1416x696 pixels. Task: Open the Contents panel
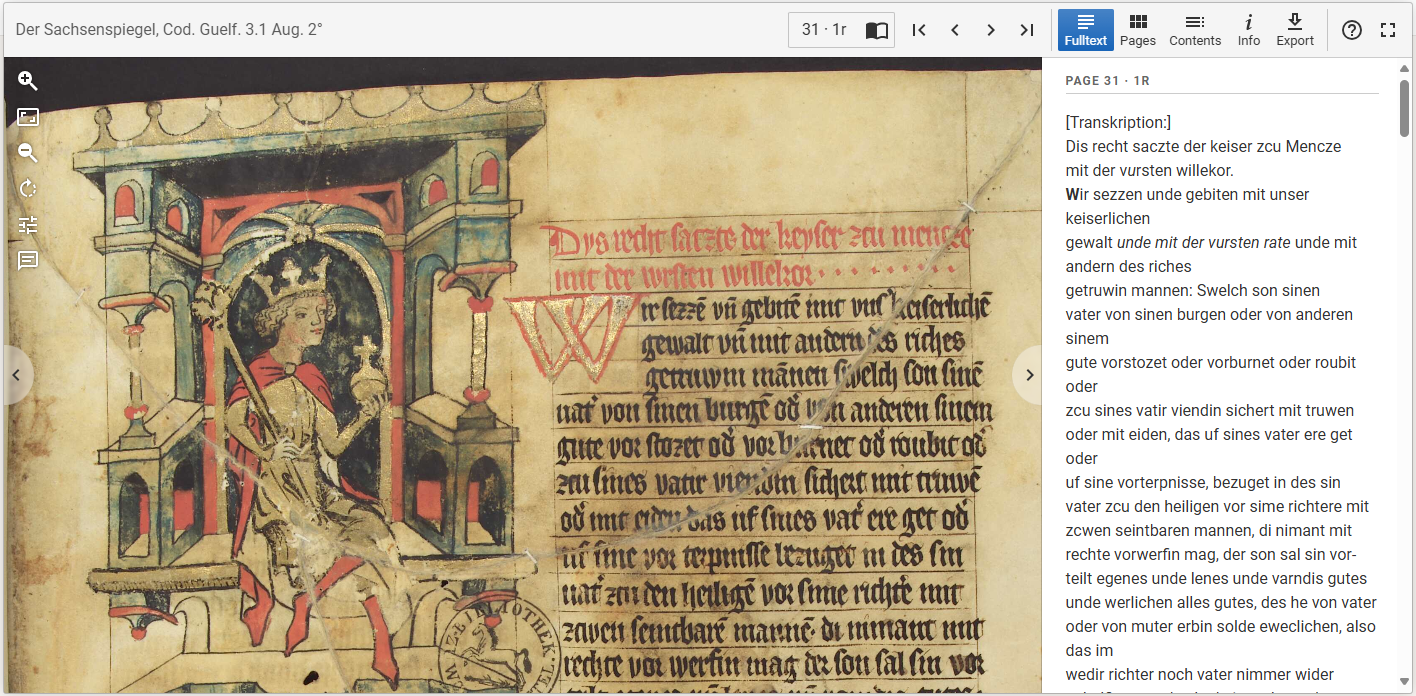coord(1195,30)
